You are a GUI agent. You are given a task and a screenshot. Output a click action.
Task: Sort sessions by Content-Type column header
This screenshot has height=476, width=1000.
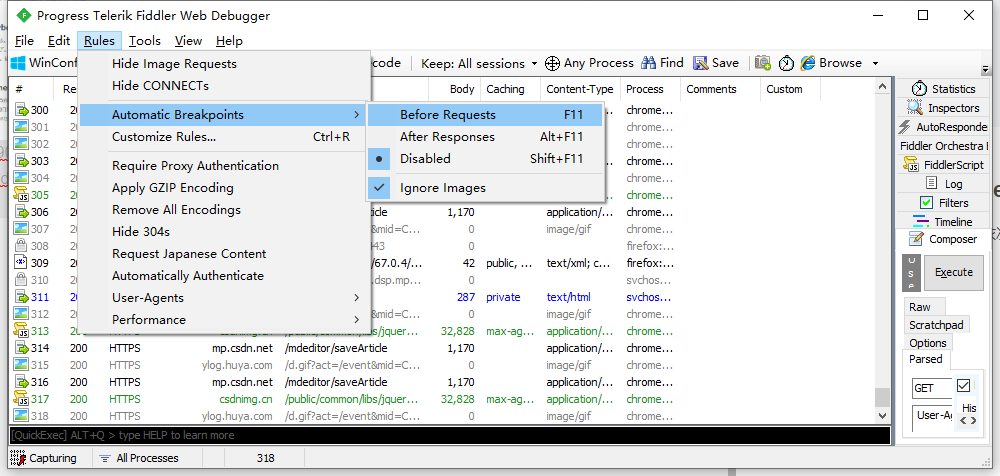580,89
